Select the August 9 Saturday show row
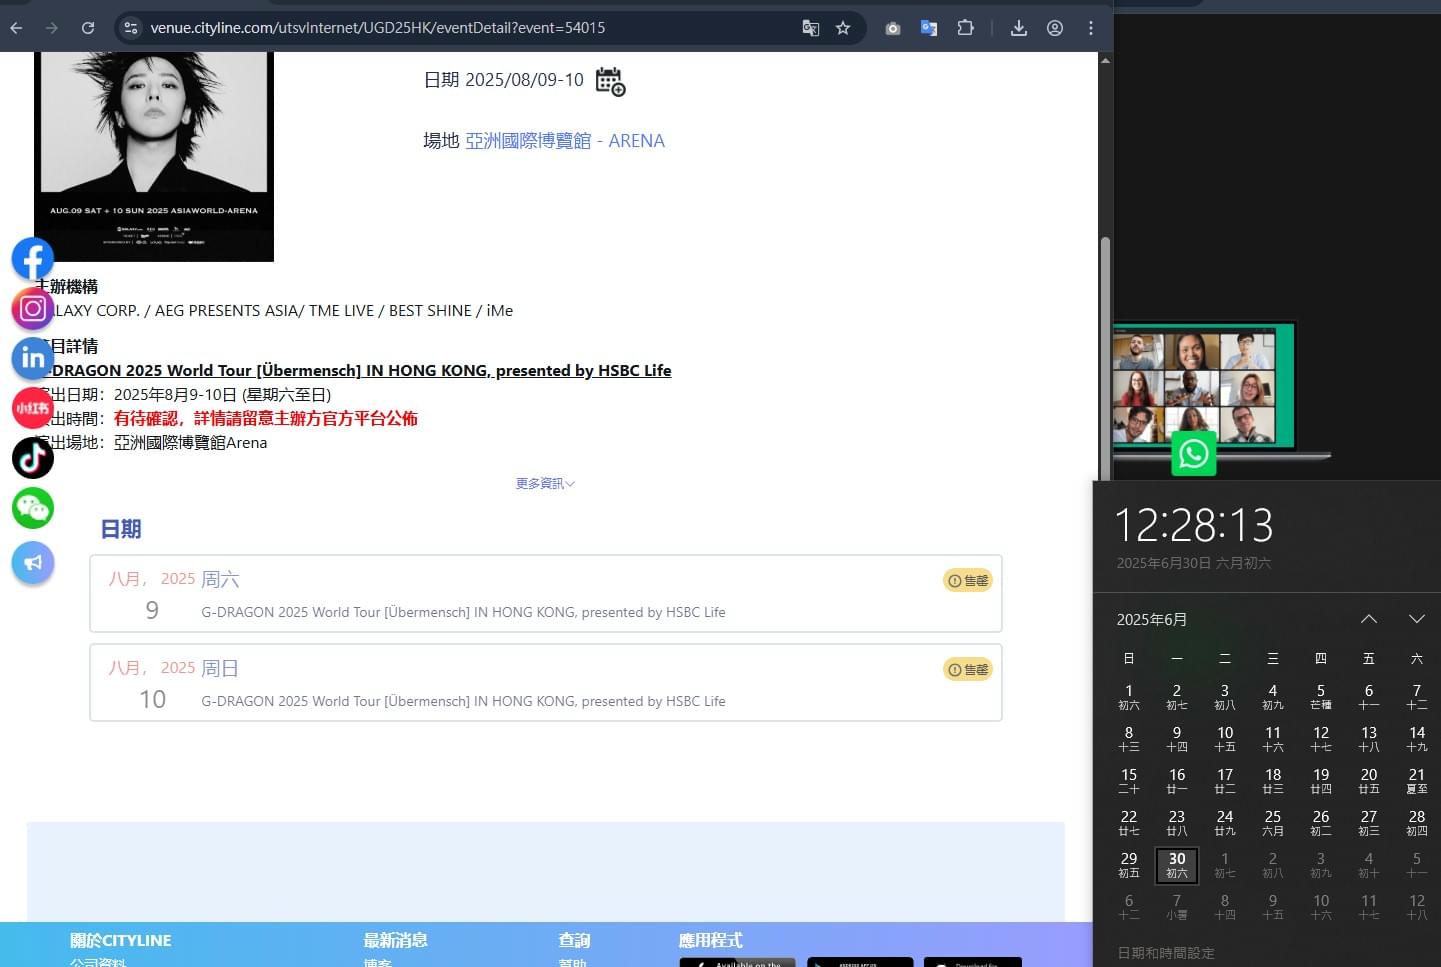 click(546, 594)
